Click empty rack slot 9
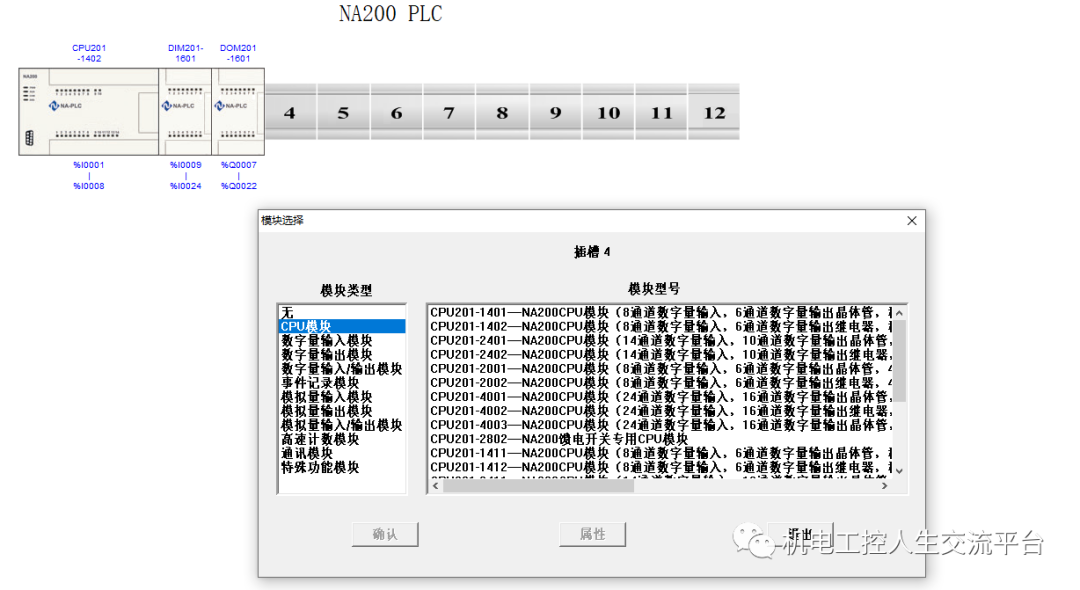 (556, 112)
